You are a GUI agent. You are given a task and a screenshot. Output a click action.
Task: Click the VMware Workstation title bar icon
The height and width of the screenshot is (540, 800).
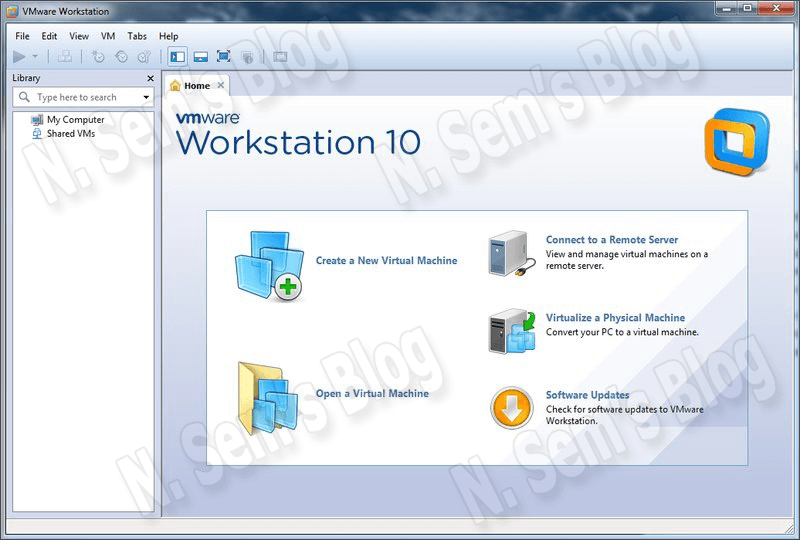pos(12,11)
